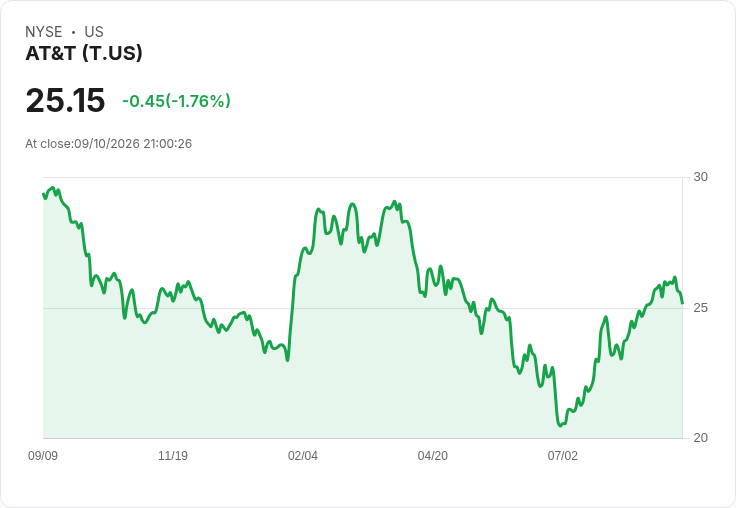
Task: Click the 25 label on the price axis
Action: [x=700, y=308]
